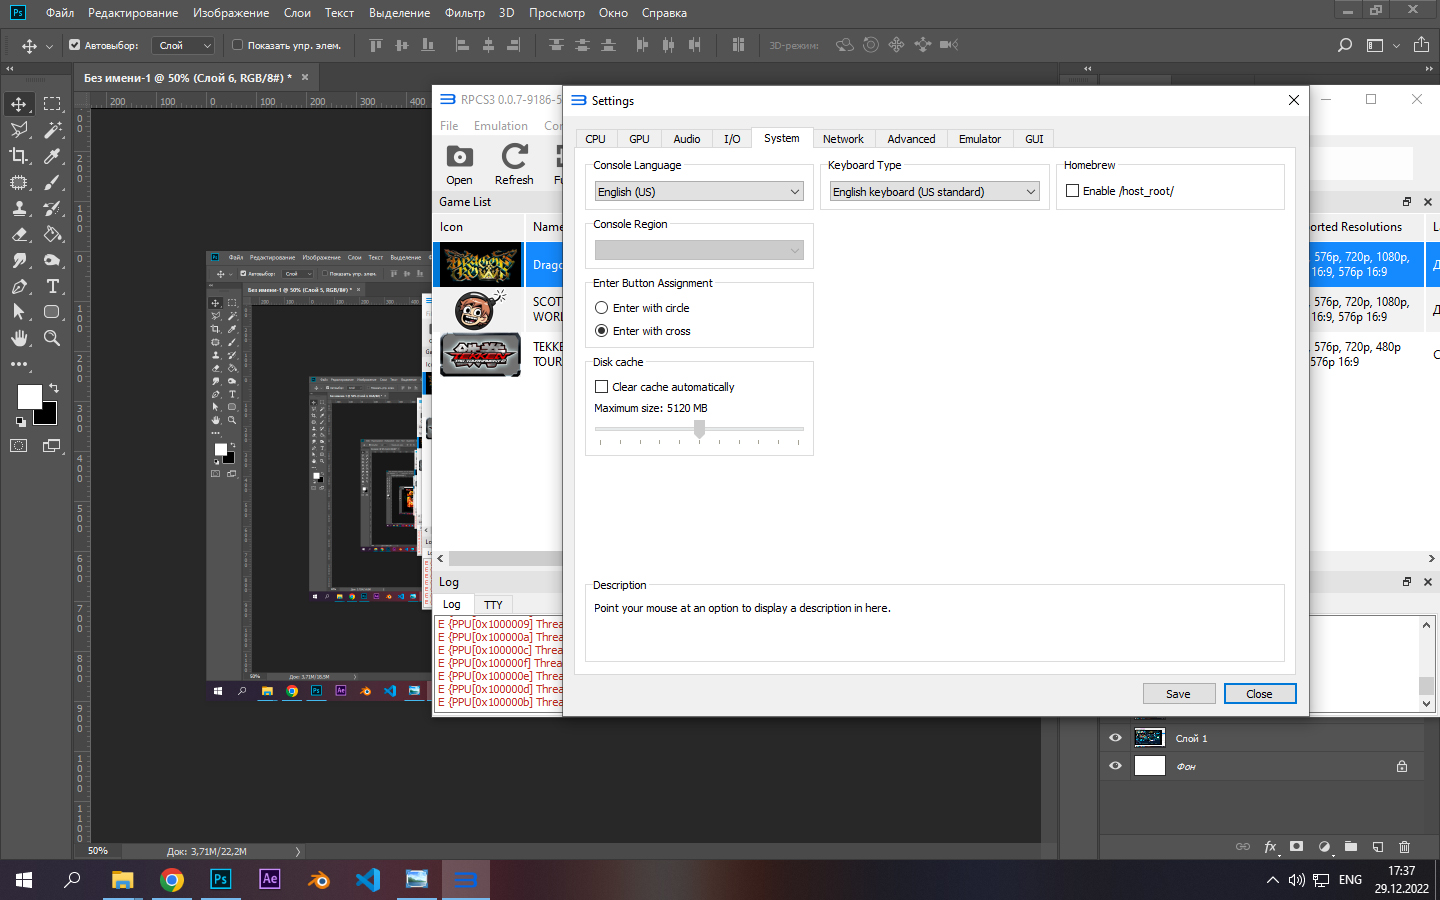The image size is (1440, 900).
Task: Select the Crop tool
Action: (x=19, y=156)
